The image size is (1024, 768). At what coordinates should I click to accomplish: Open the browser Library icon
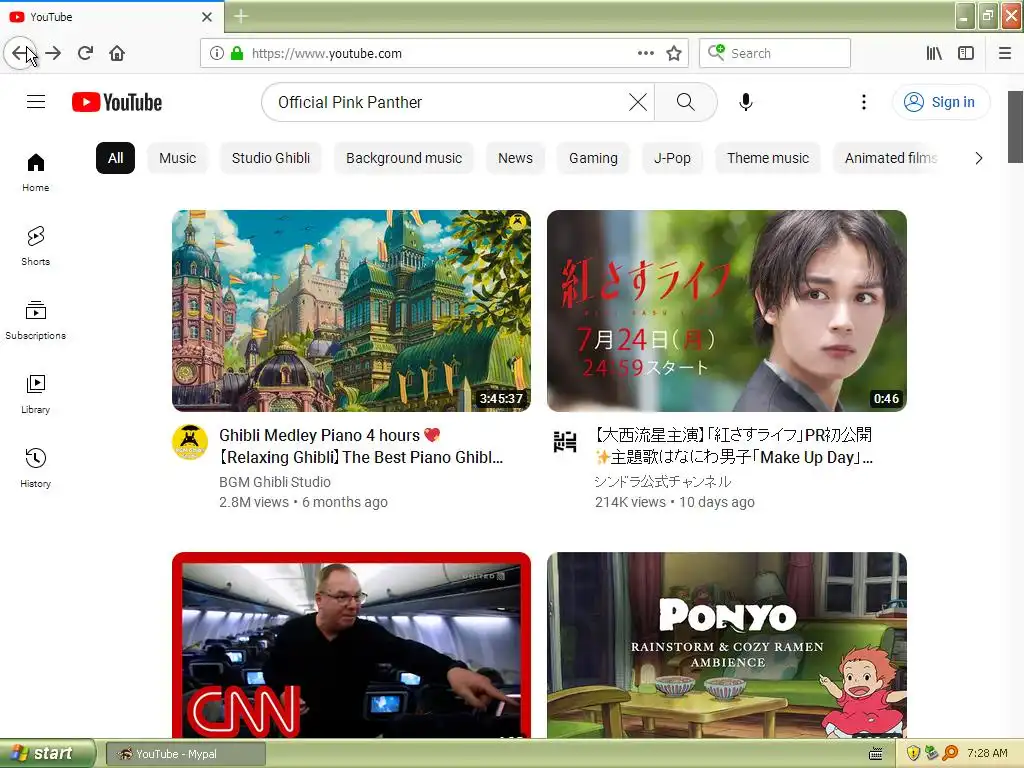coord(935,53)
